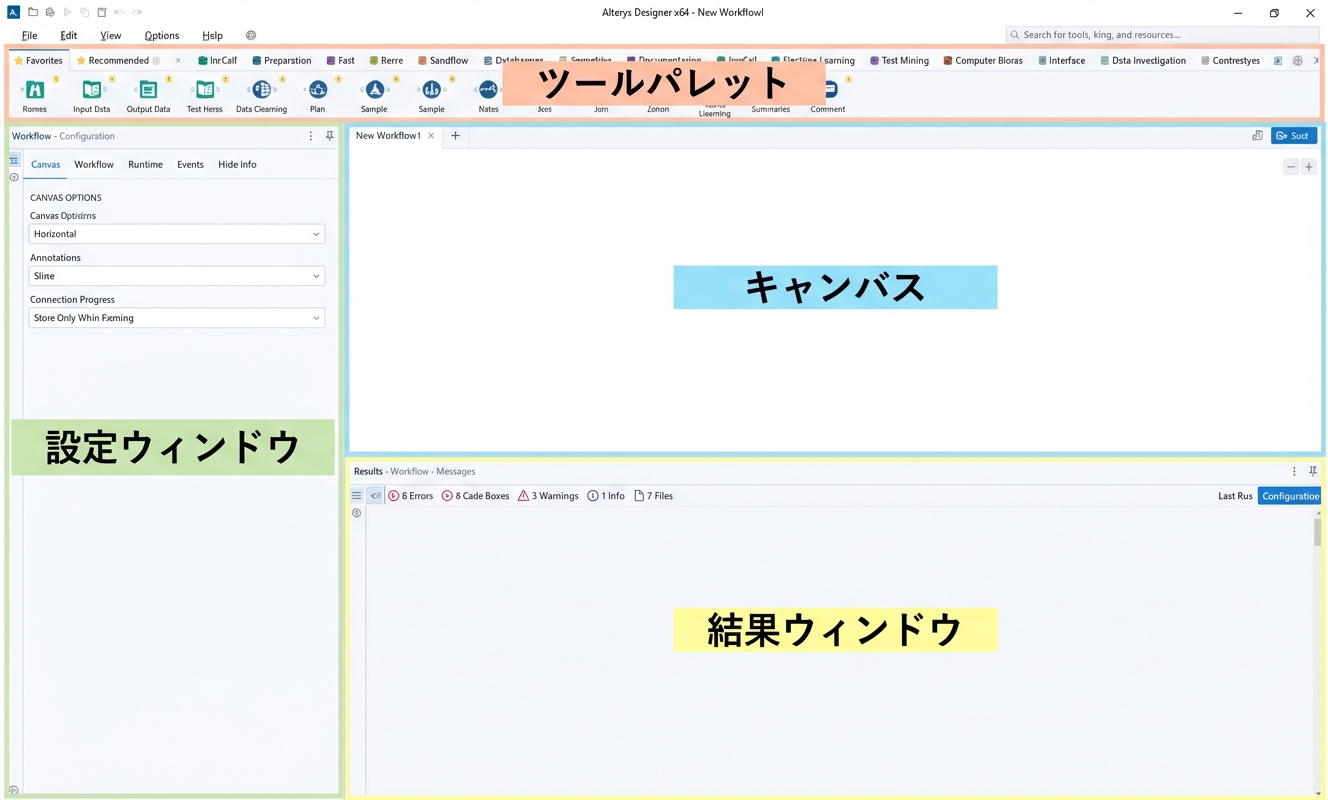Click the globe icon next to Help menu

[251, 35]
